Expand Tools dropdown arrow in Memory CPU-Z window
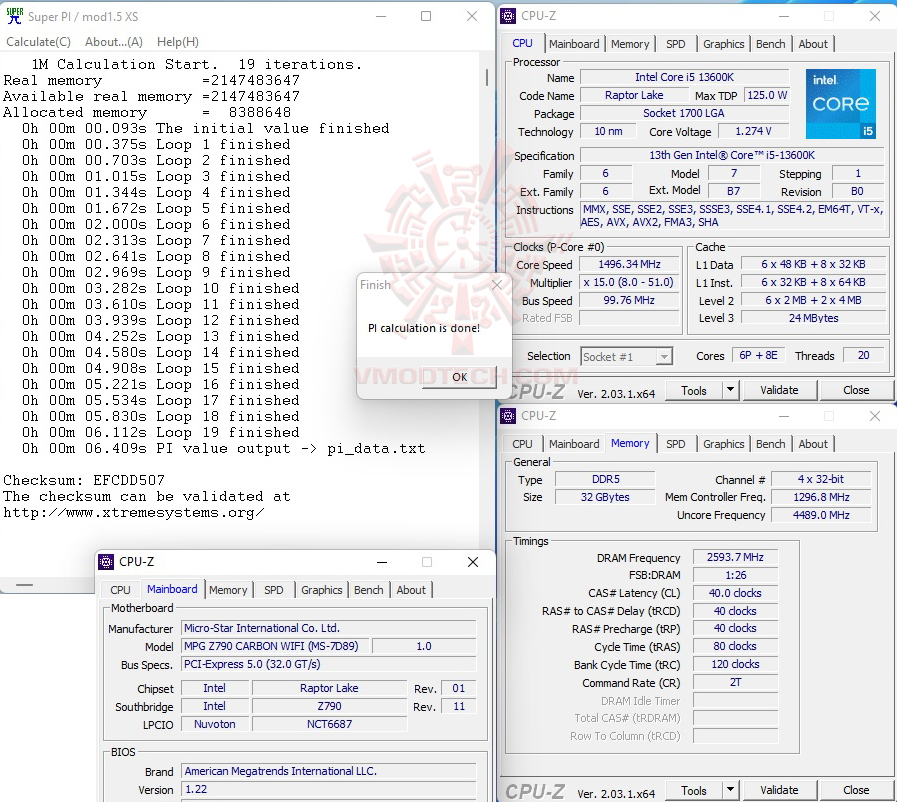 tap(731, 791)
